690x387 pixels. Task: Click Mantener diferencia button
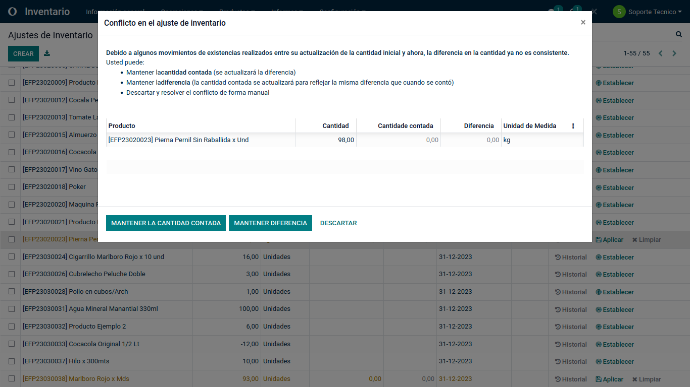(x=270, y=223)
